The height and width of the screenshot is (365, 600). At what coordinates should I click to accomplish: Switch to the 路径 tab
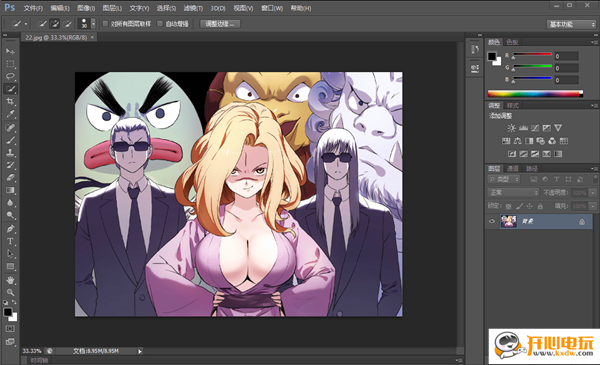point(532,169)
